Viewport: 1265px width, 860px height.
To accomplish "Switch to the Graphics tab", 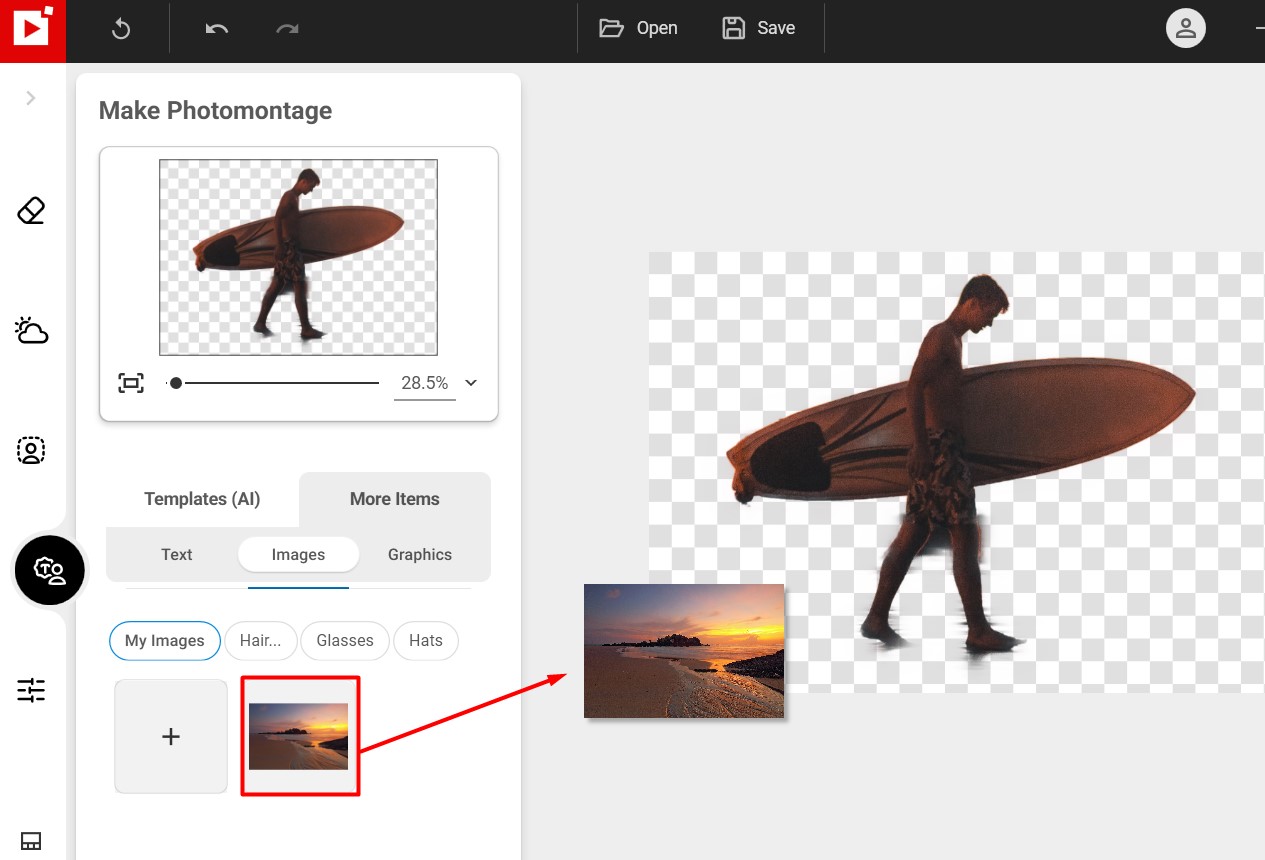I will point(419,554).
